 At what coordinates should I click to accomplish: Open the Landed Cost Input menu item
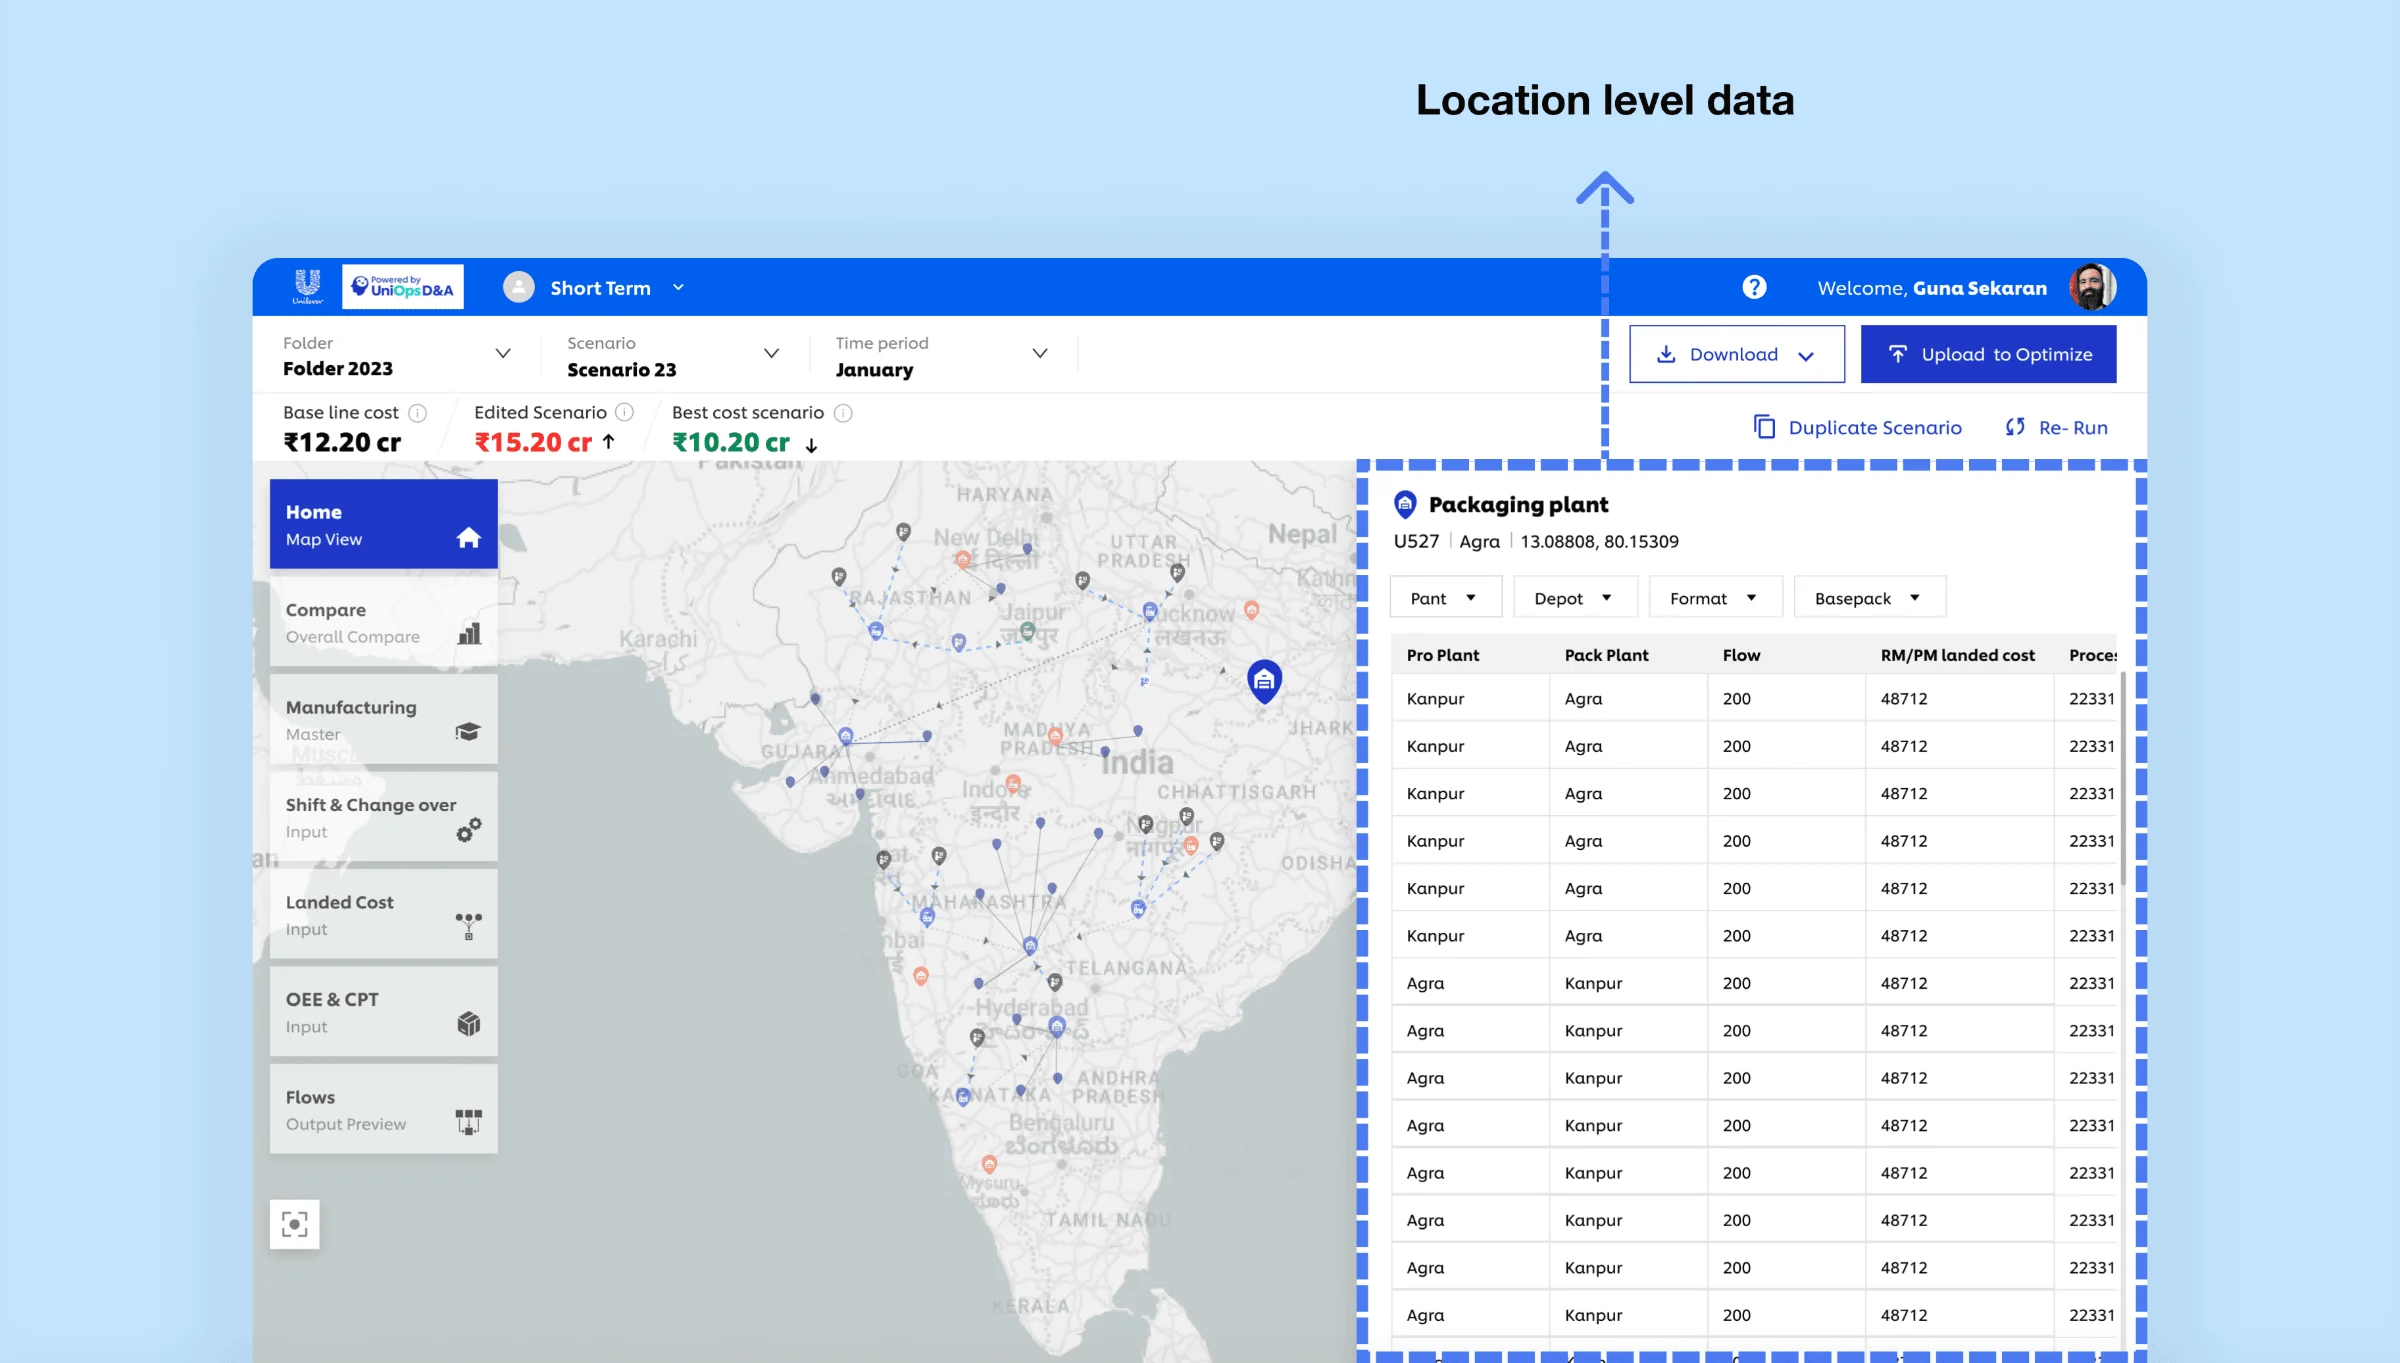coord(384,914)
